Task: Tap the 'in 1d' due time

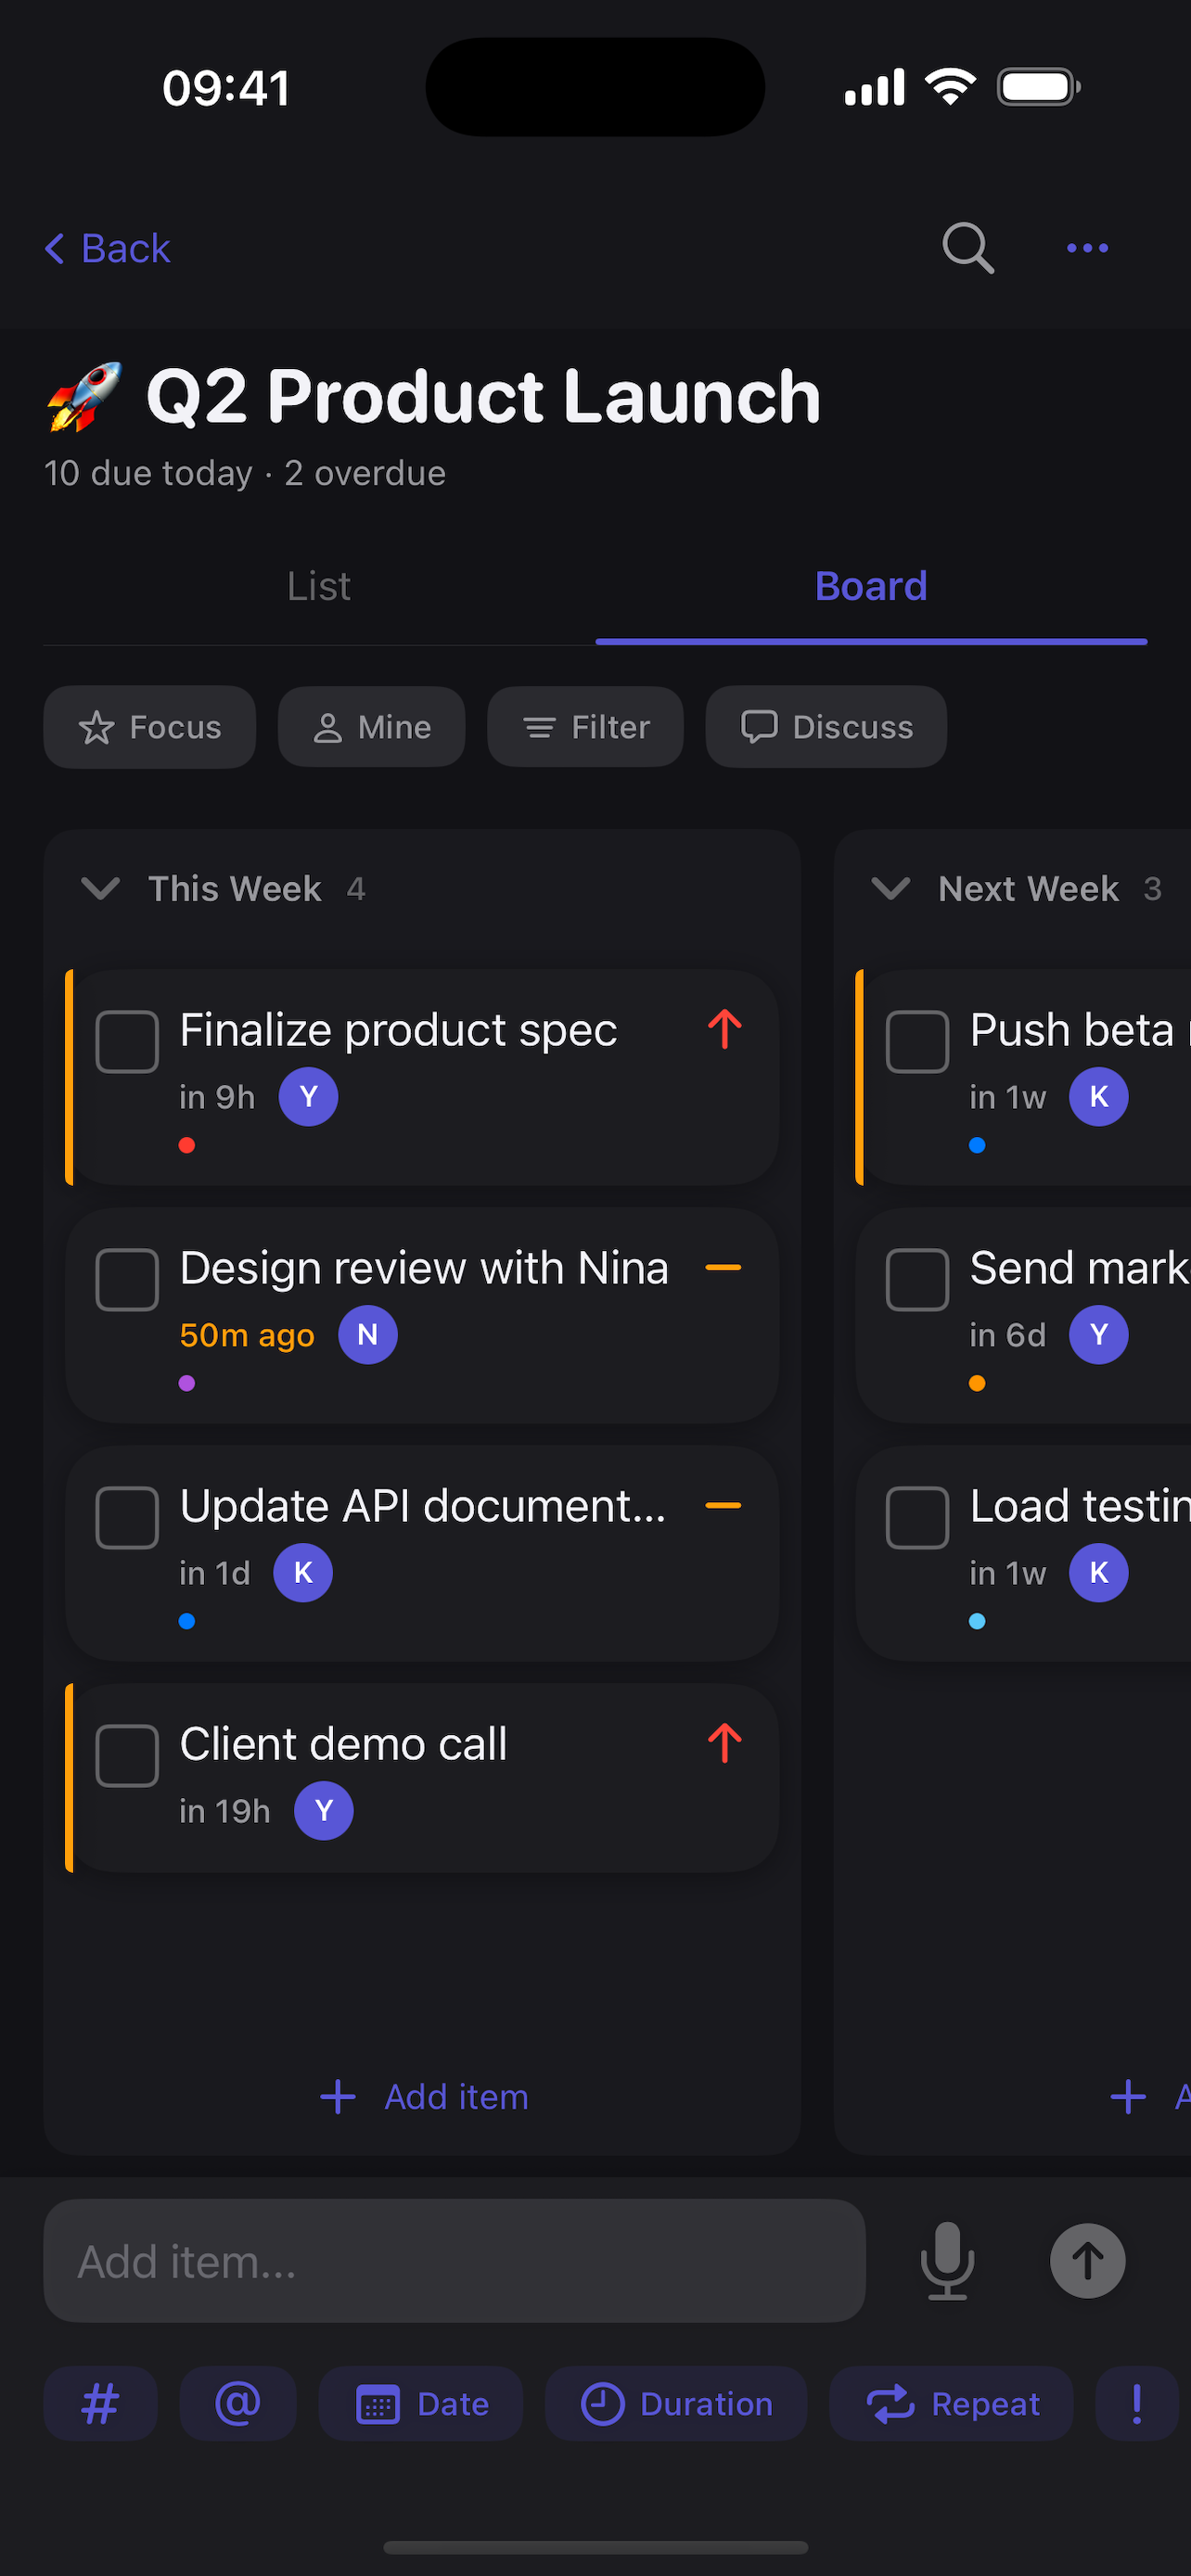Action: coord(215,1573)
